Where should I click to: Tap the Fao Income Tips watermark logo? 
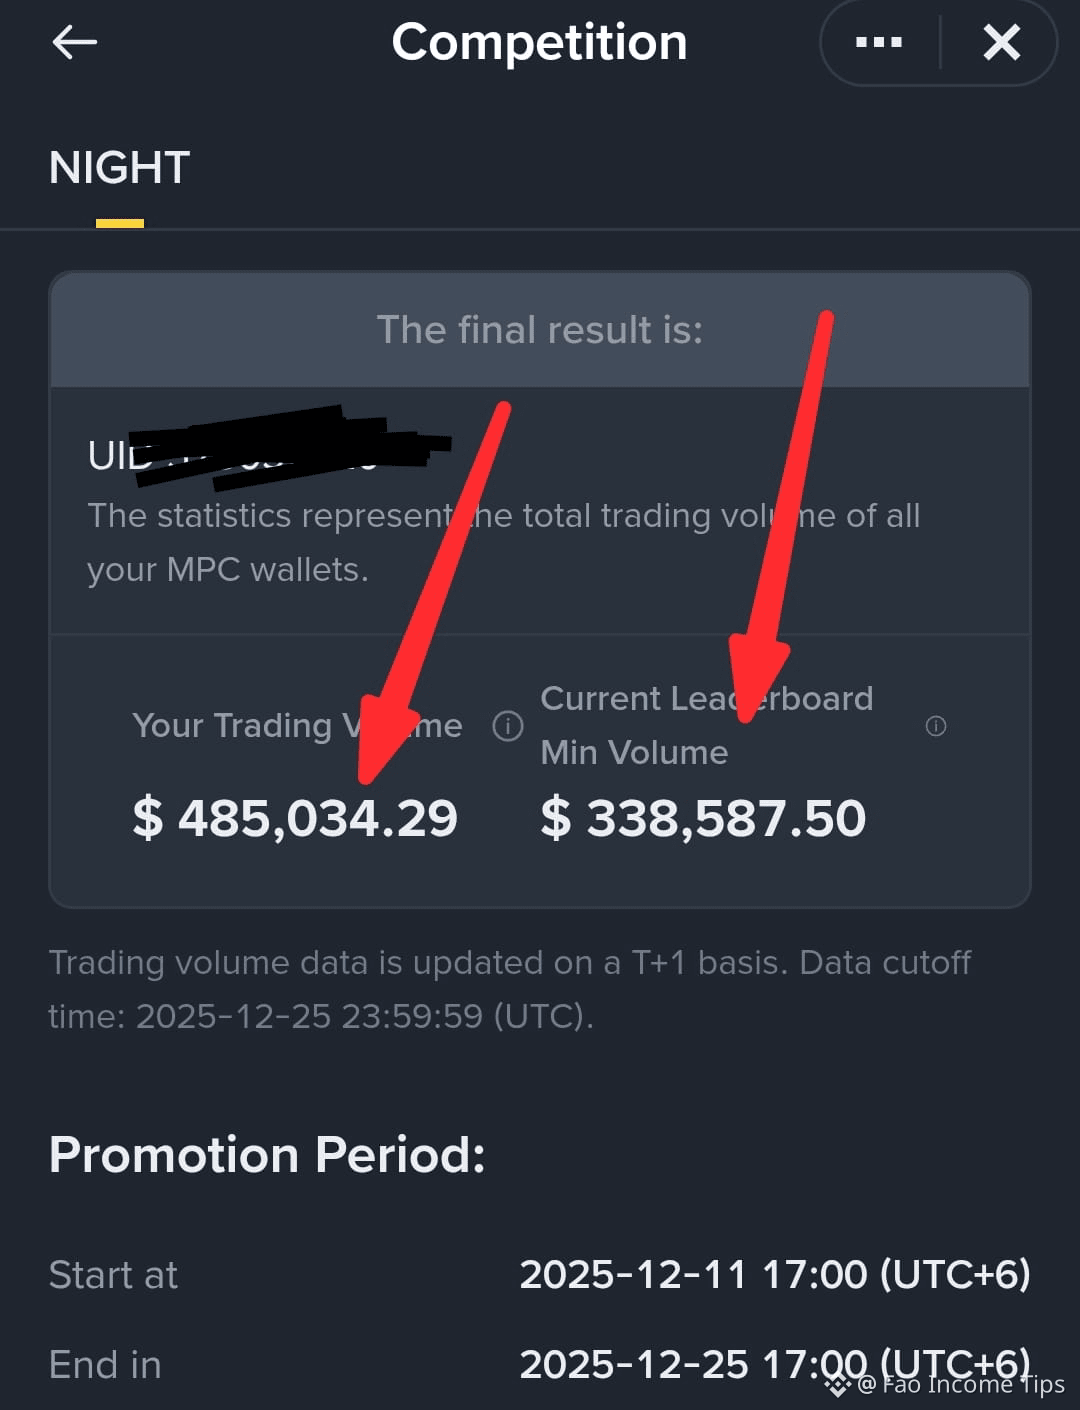(838, 1384)
